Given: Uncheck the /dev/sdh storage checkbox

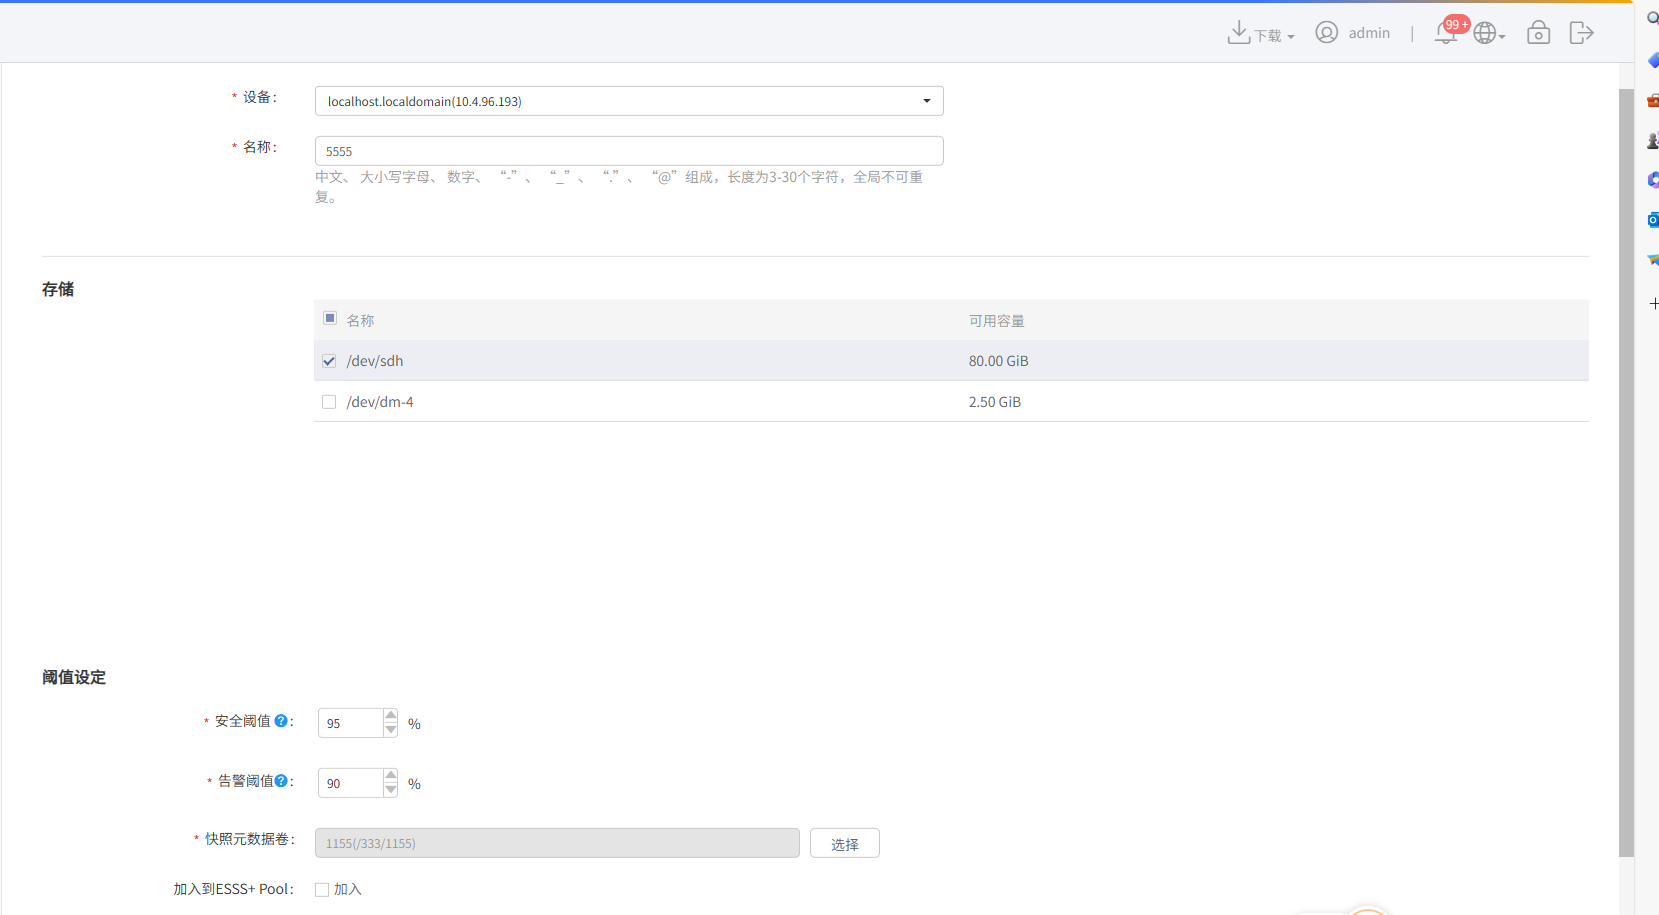Looking at the screenshot, I should point(329,361).
